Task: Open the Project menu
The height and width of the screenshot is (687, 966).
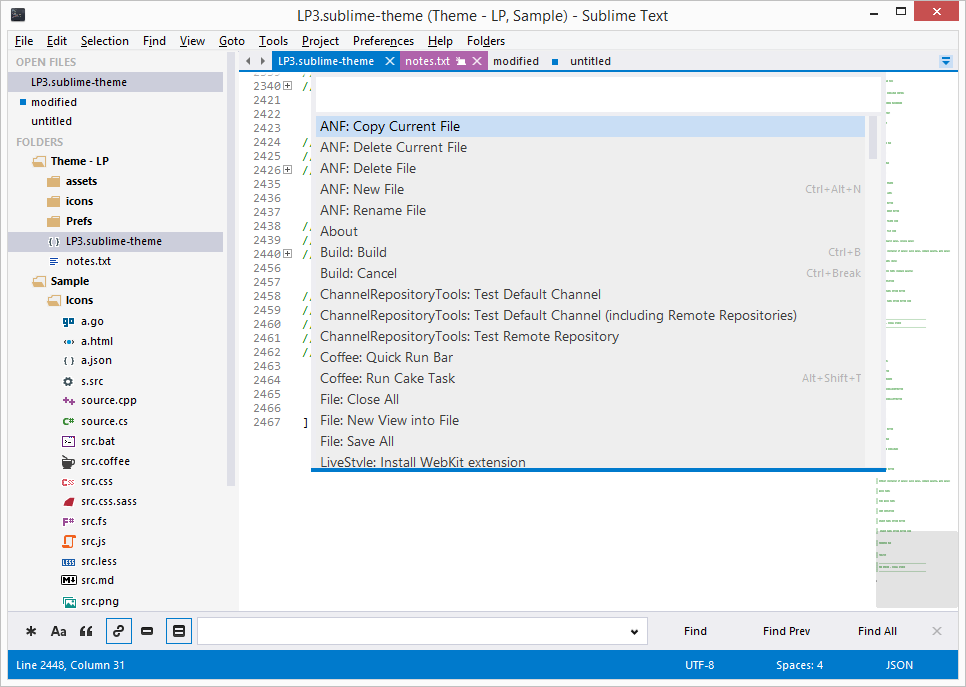Action: point(320,41)
